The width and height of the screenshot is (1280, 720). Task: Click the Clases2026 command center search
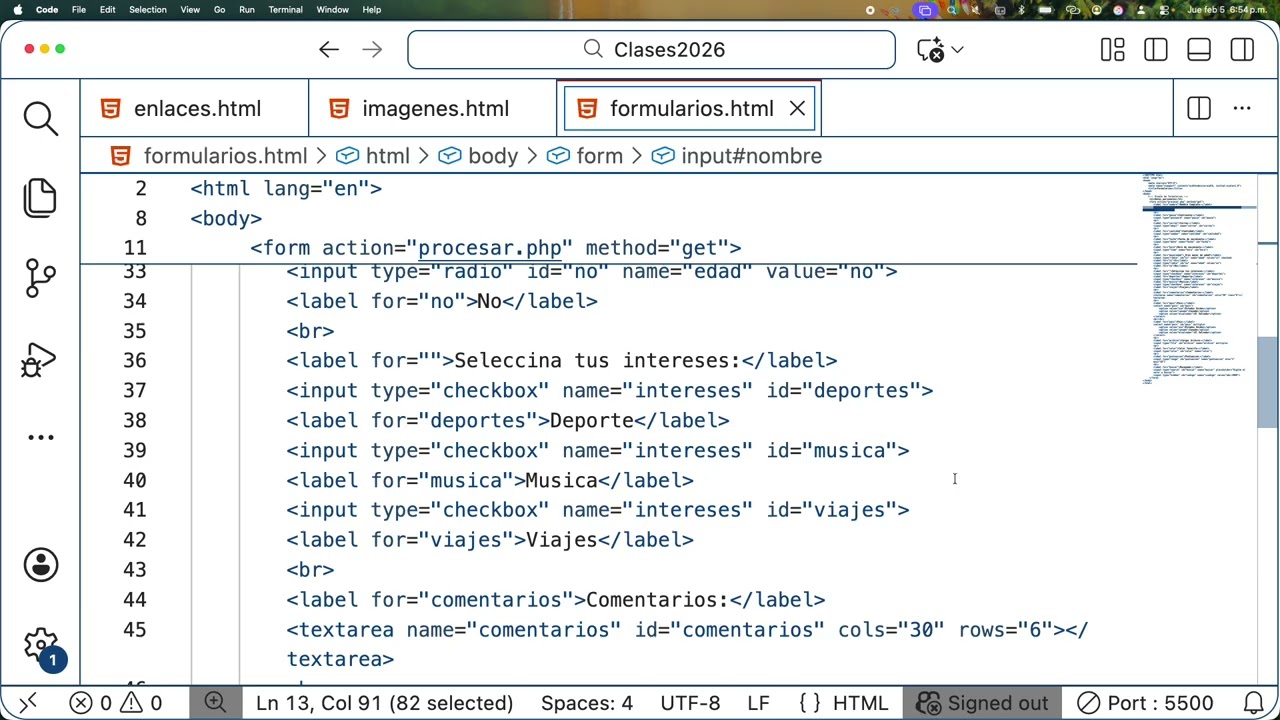pos(651,49)
